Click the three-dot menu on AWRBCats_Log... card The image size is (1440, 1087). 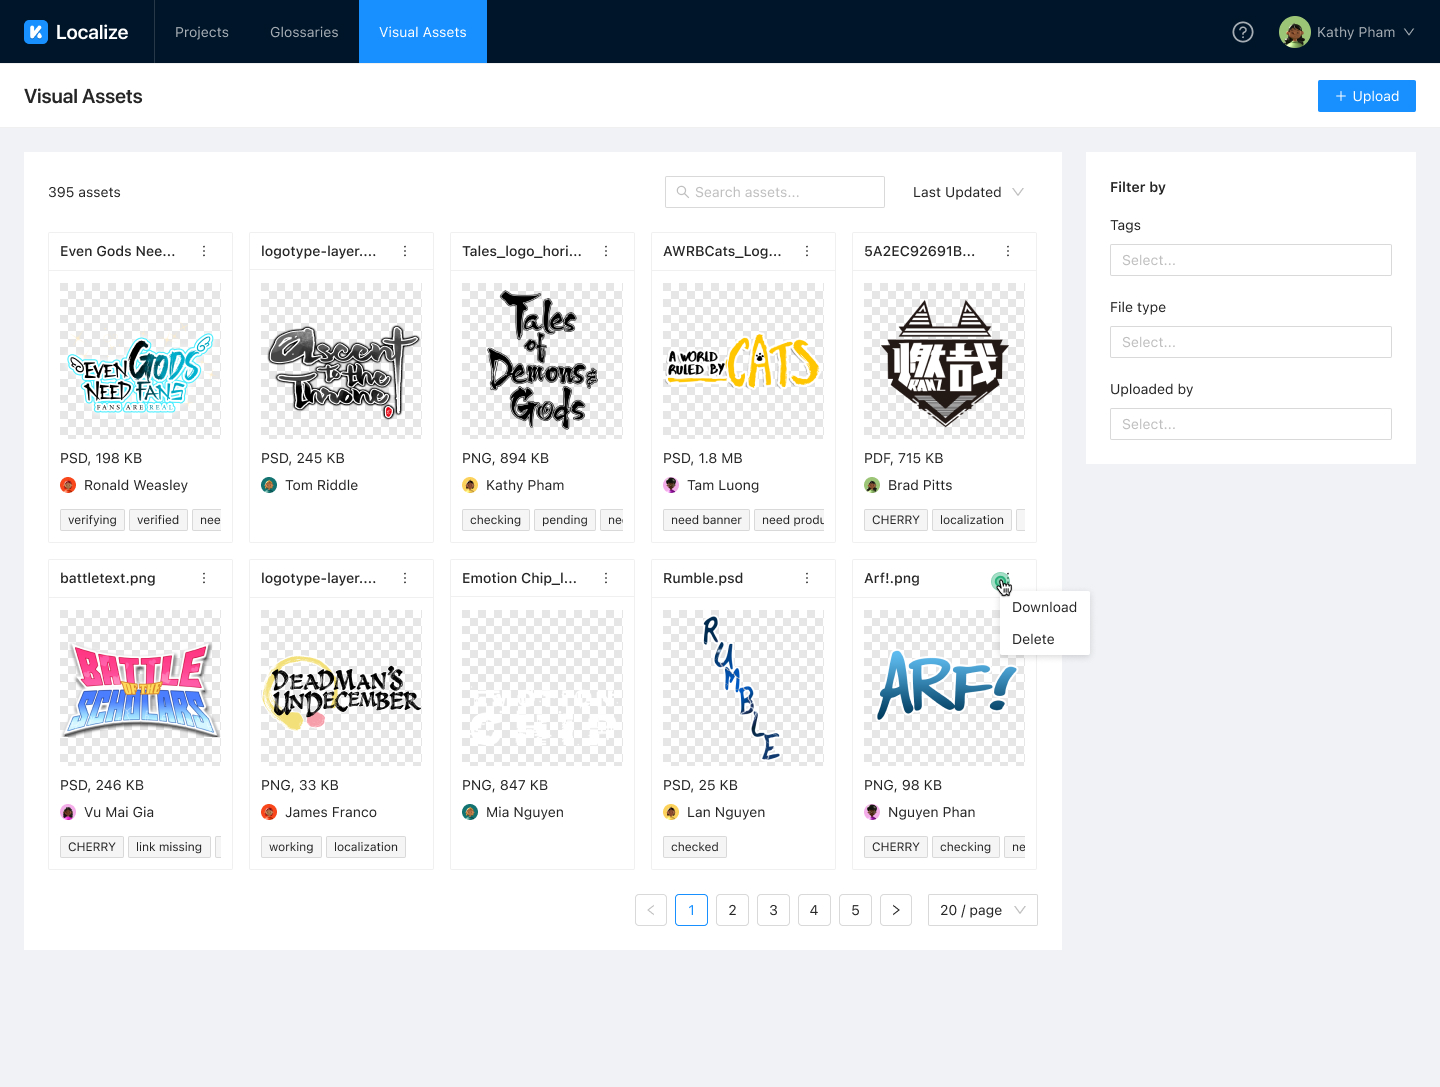coord(807,251)
